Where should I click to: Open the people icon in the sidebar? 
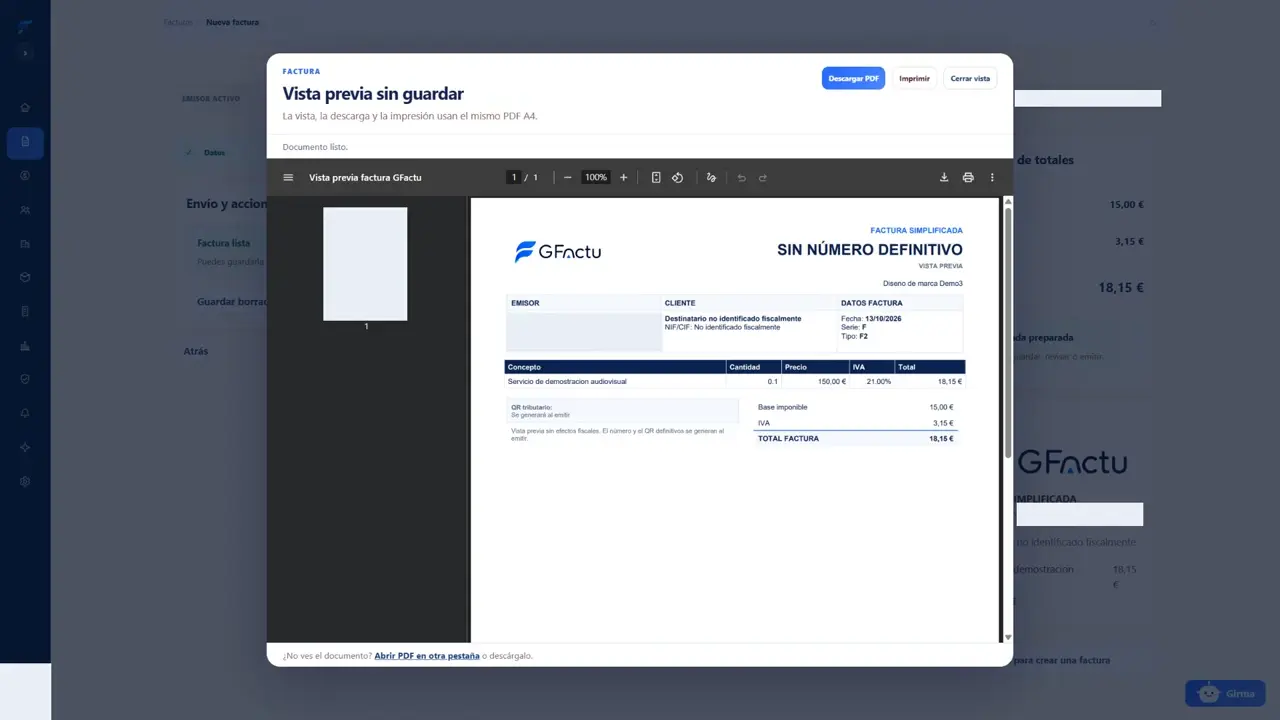point(25,210)
